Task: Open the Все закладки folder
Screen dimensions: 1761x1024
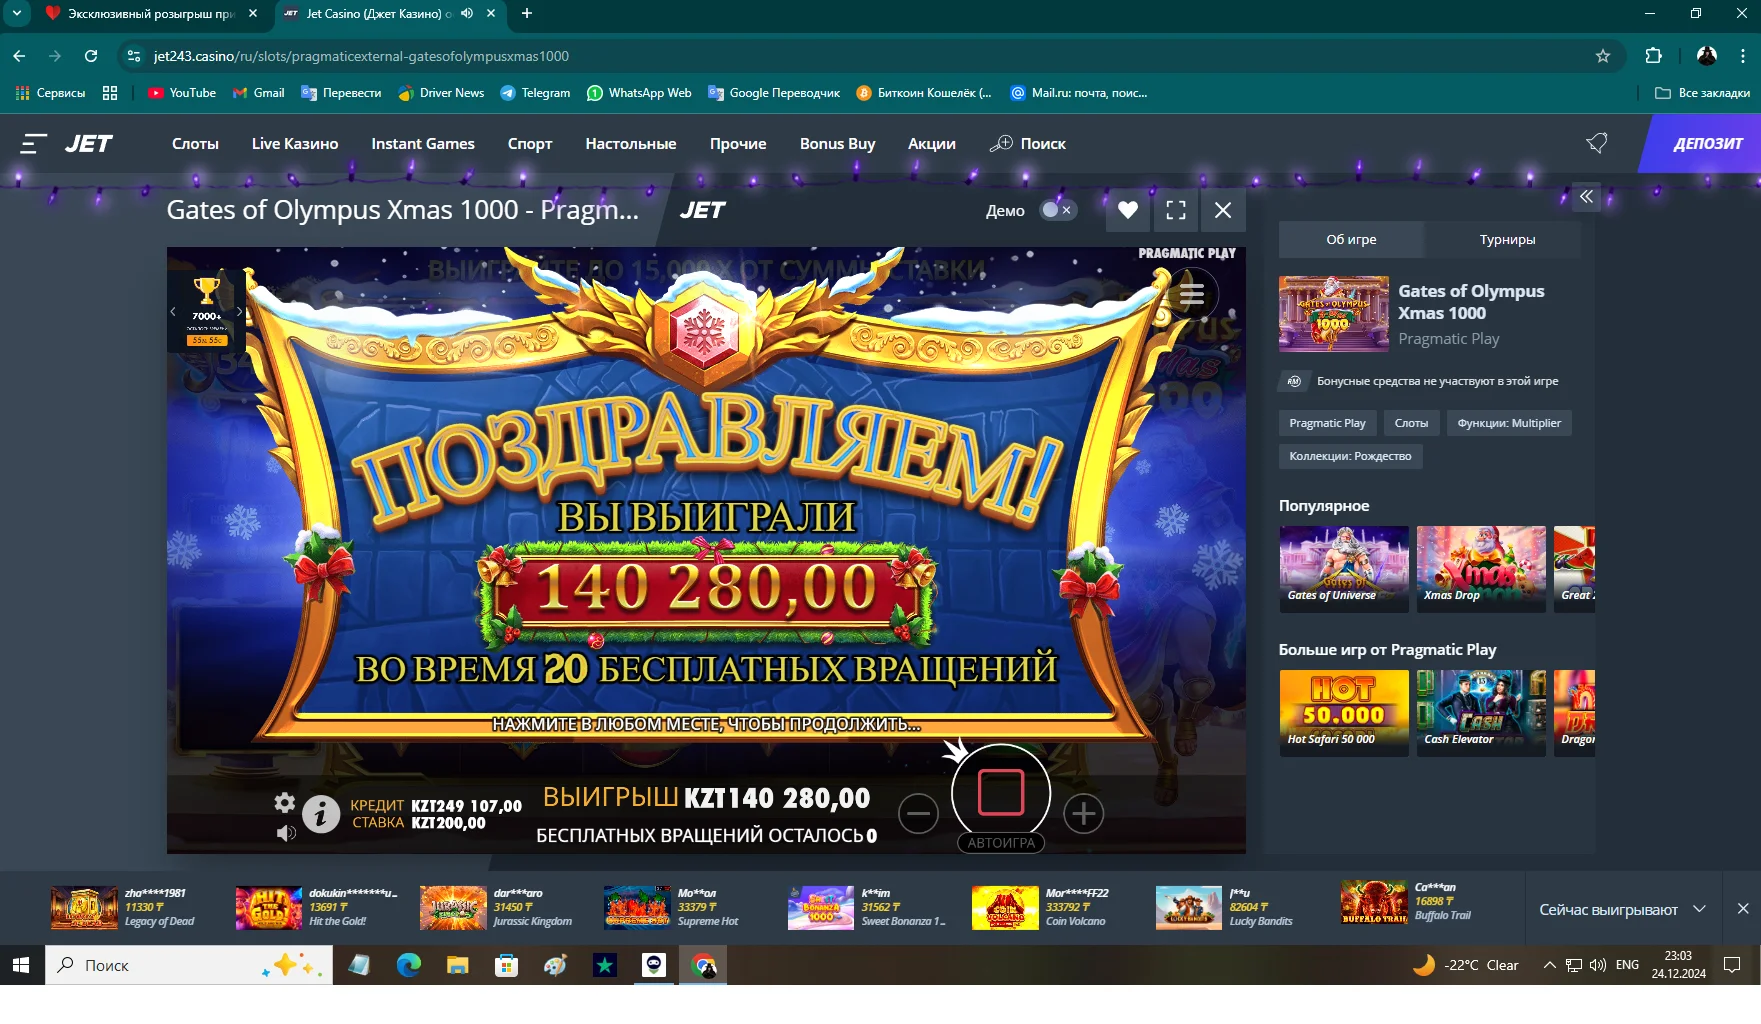Action: pos(1702,93)
